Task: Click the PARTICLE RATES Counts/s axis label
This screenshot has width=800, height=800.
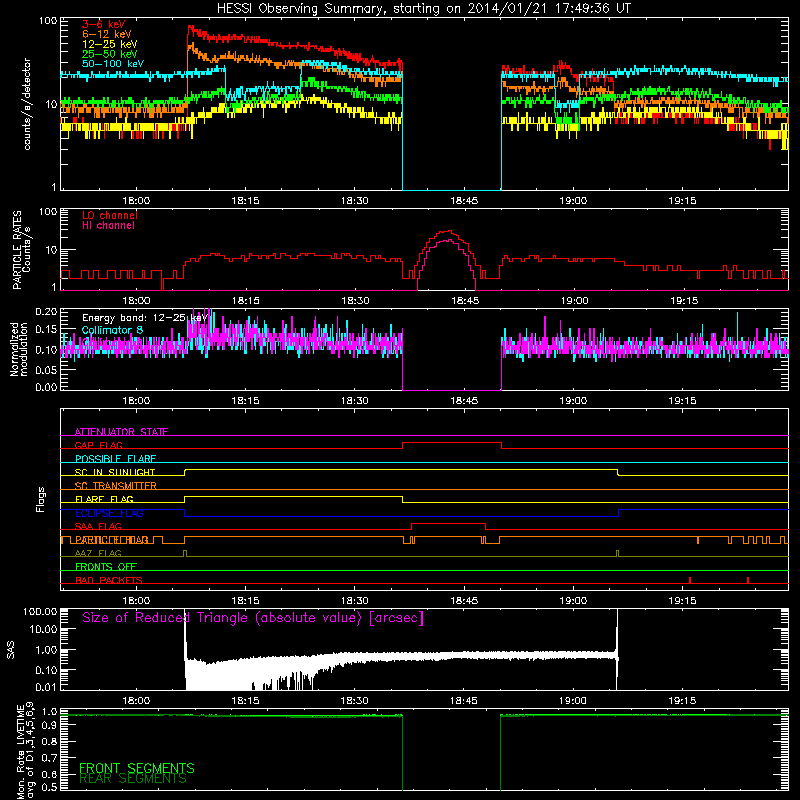Action: [21, 250]
